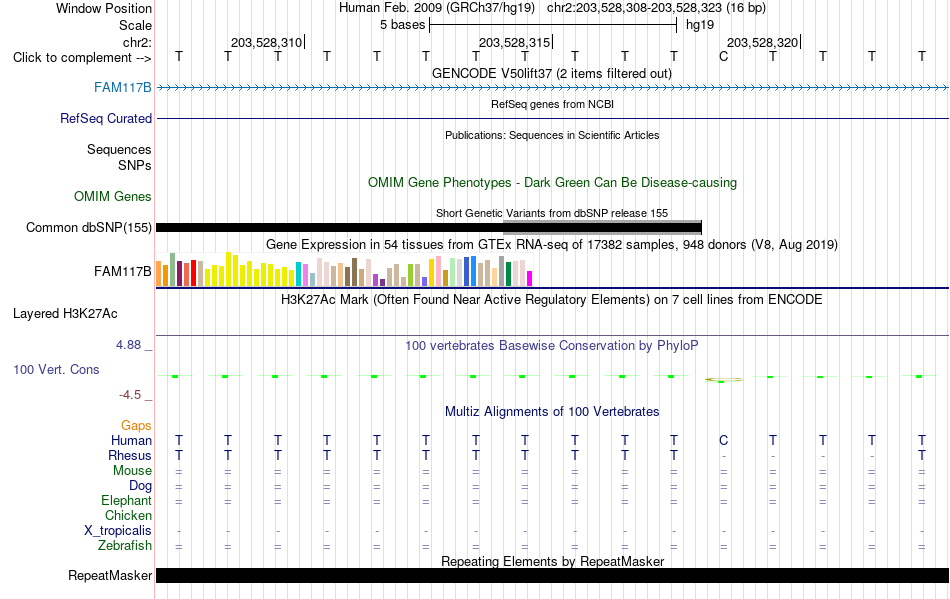
Task: Click the H3K27Ac Mark track title
Action: click(552, 300)
